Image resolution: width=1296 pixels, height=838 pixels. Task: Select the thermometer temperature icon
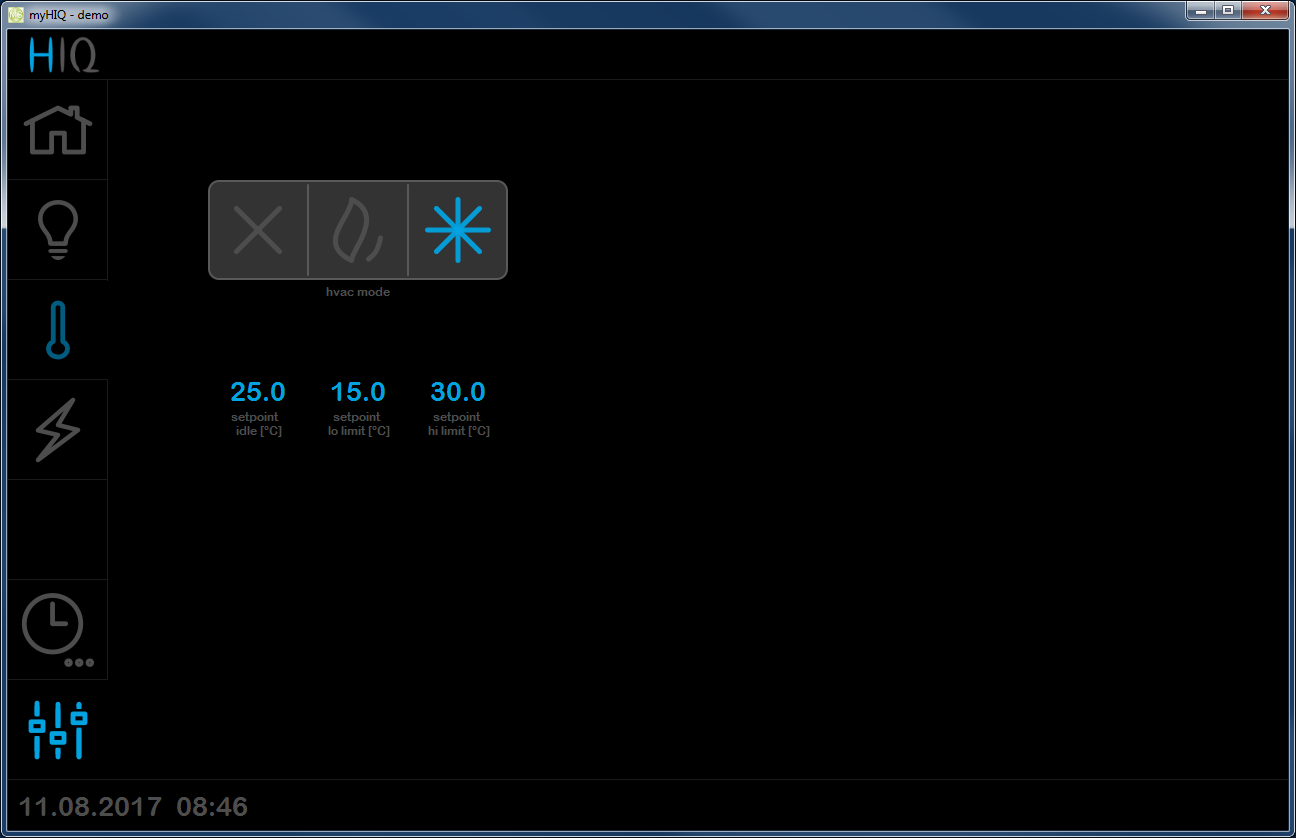click(57, 330)
